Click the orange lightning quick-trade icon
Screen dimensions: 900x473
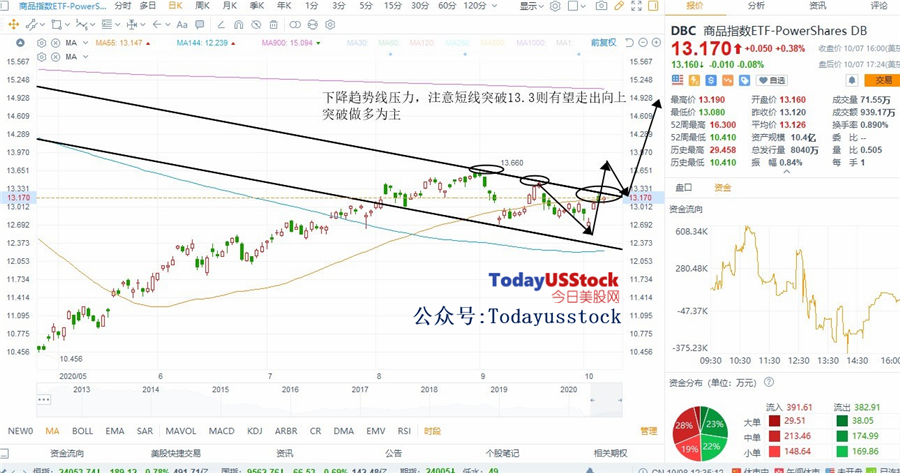[695, 80]
